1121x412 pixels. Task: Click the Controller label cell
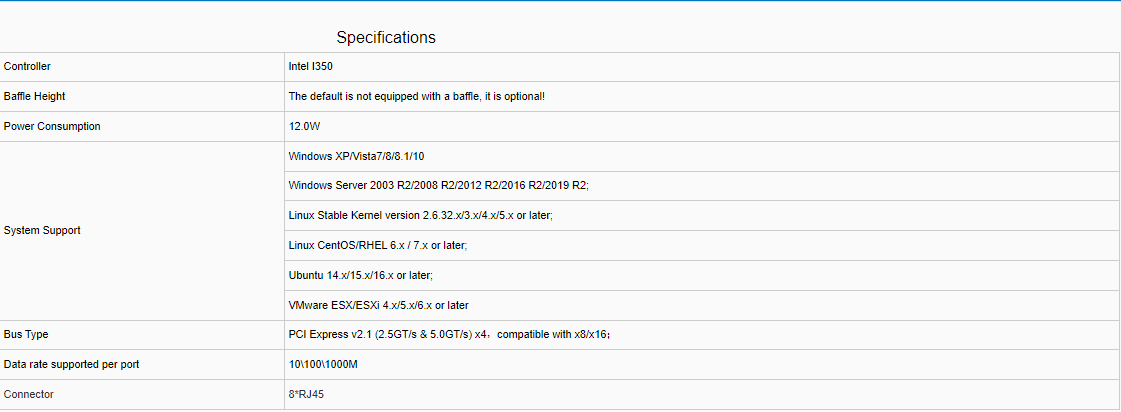tap(27, 67)
